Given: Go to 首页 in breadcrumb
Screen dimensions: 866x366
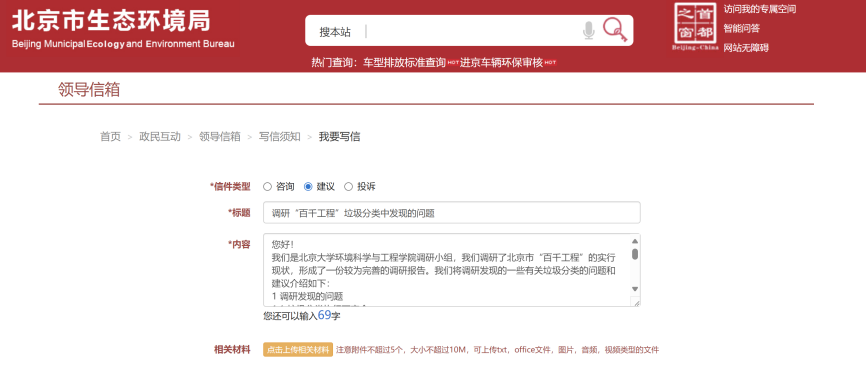Looking at the screenshot, I should pyautogui.click(x=110, y=137).
